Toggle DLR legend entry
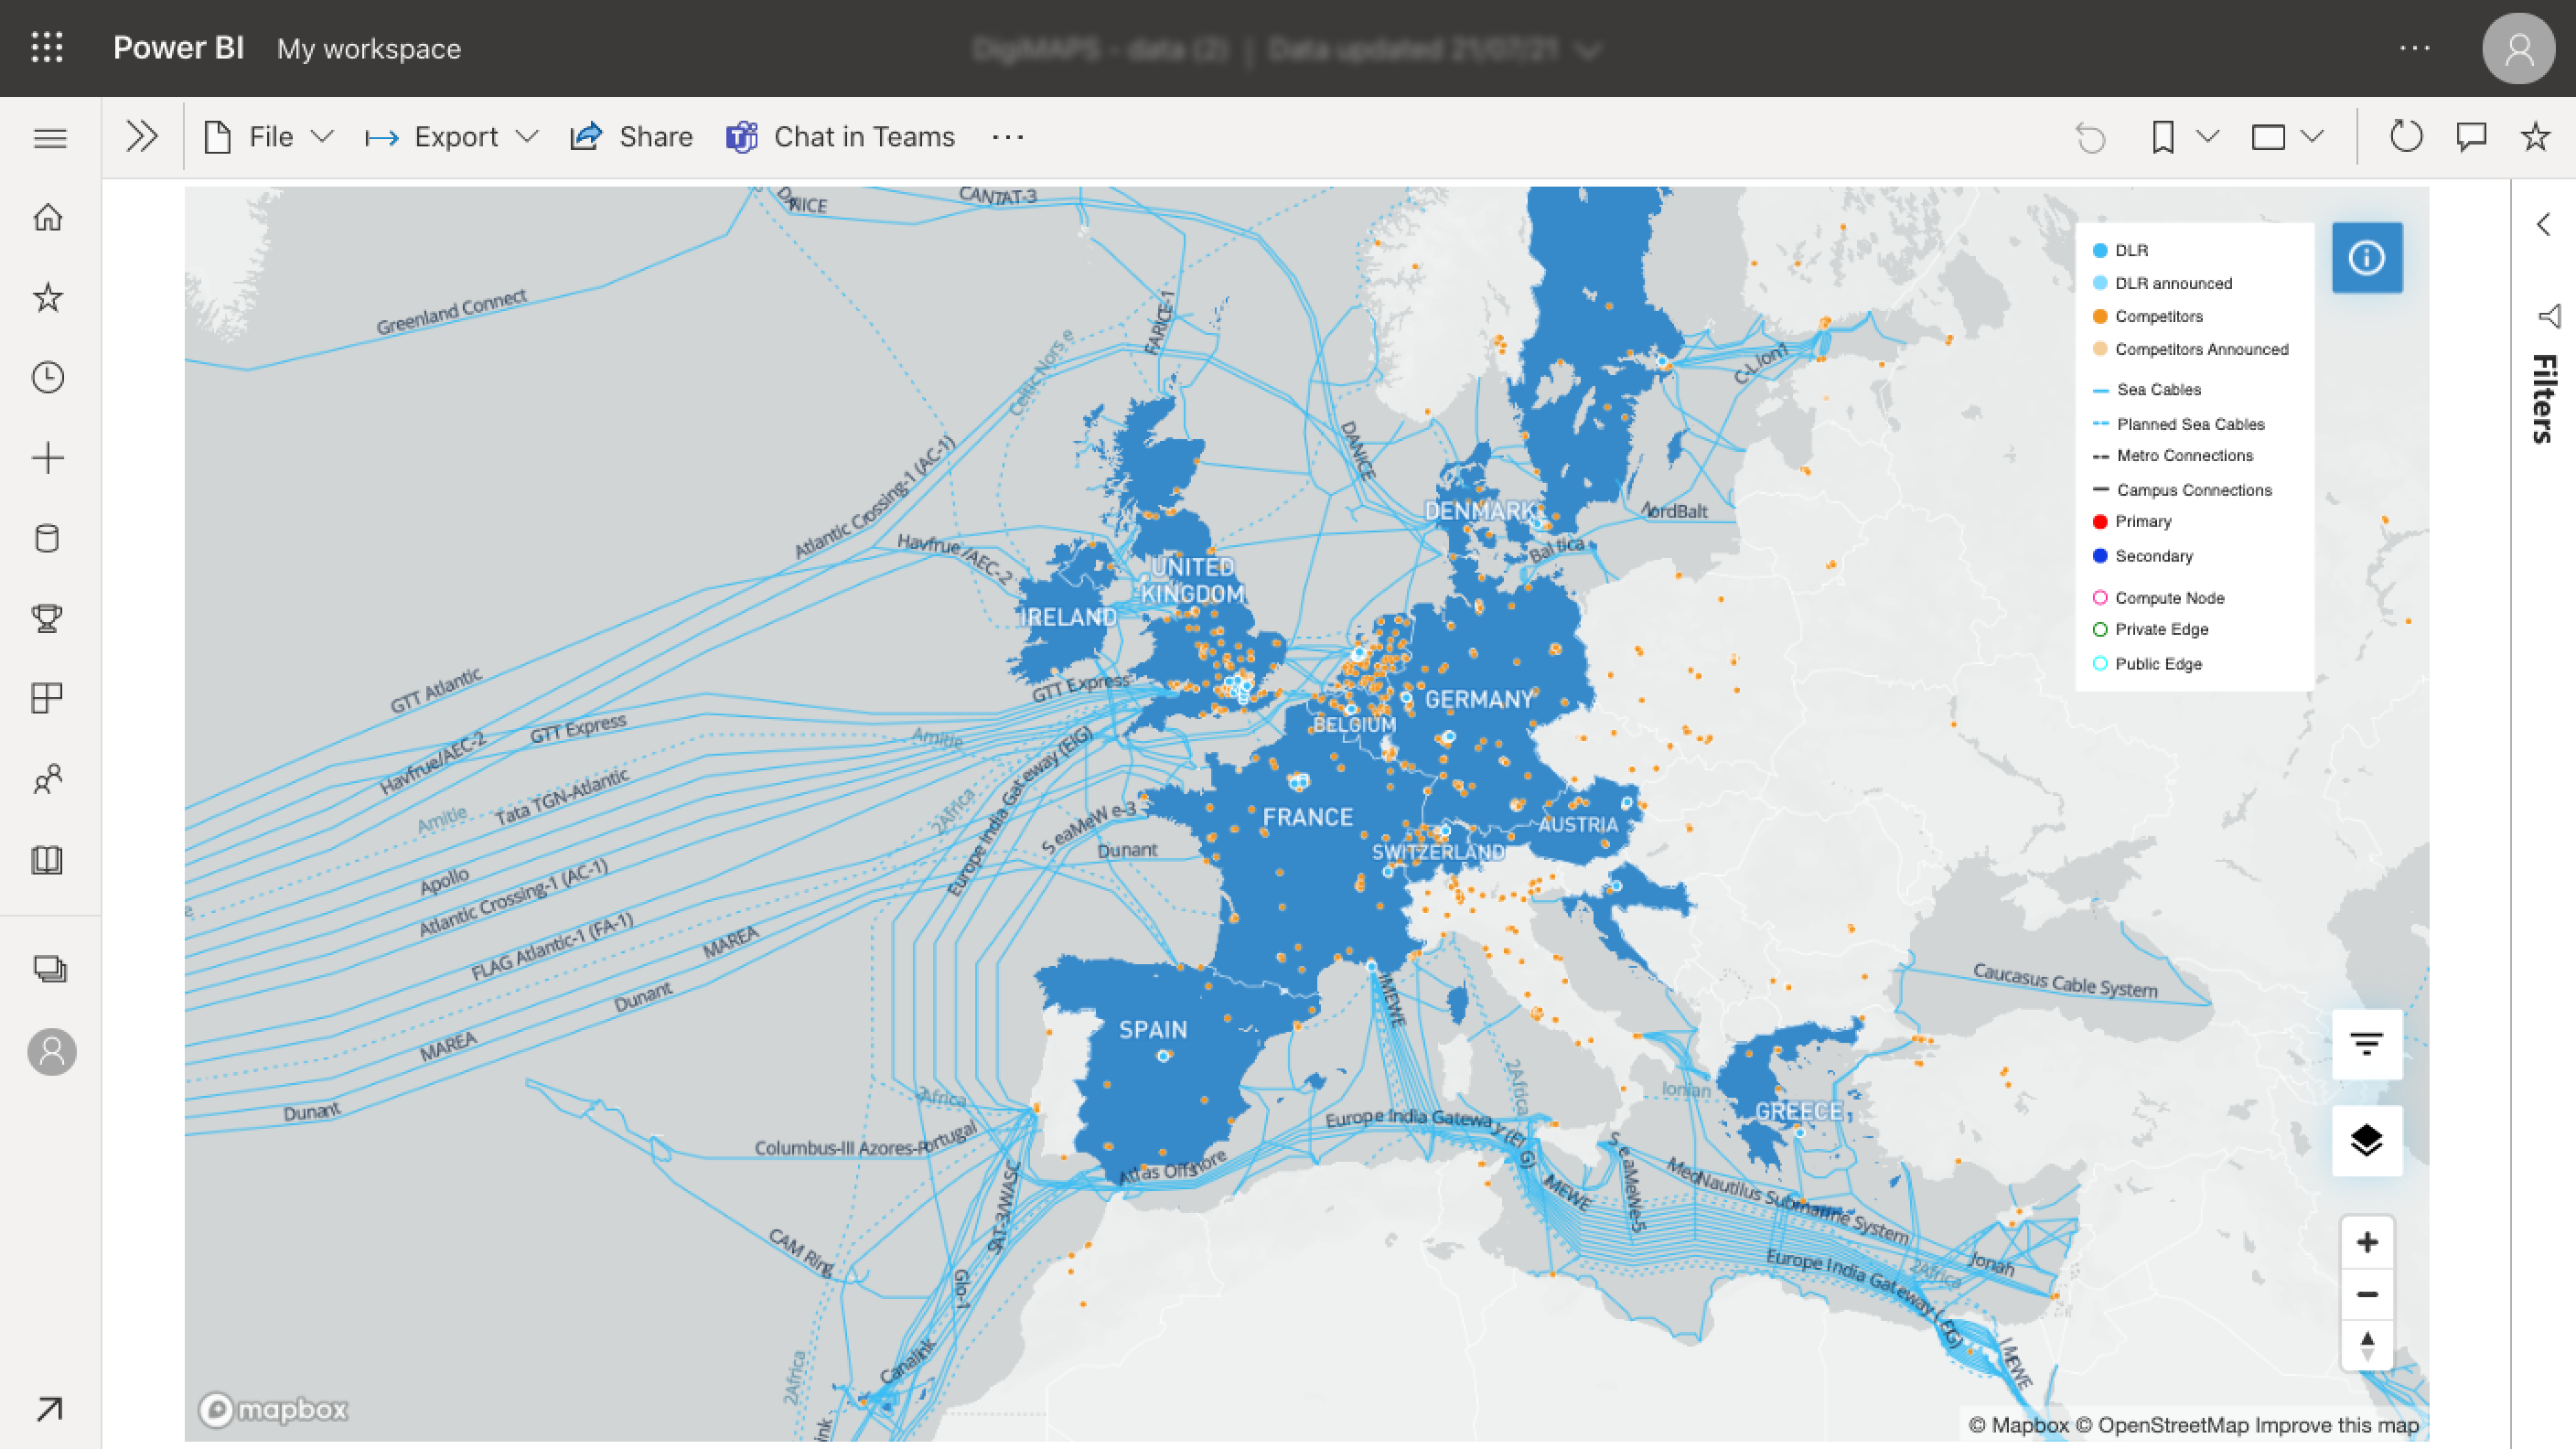 2121,250
